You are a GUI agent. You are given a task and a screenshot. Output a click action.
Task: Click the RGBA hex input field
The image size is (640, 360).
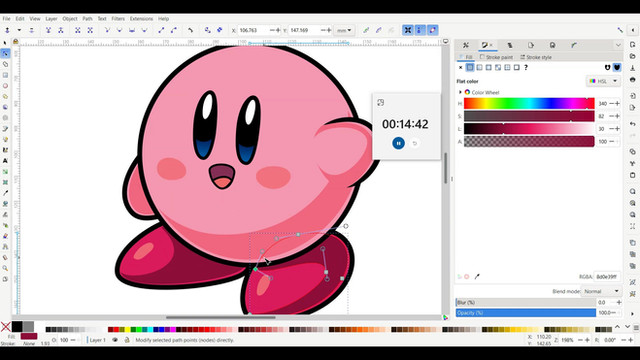(x=607, y=277)
